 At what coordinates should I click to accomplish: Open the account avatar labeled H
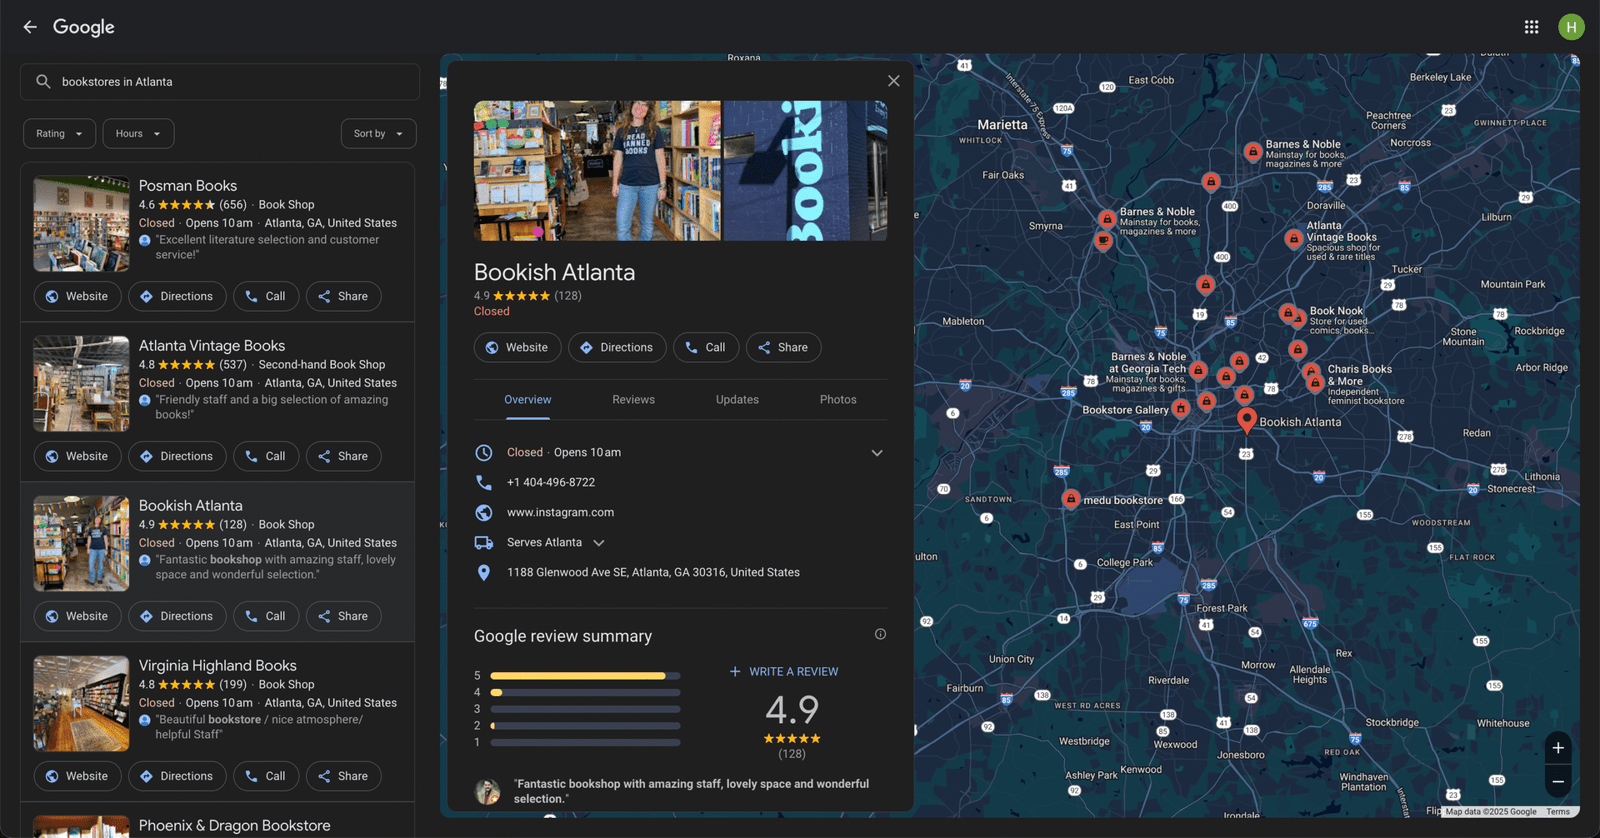[1571, 27]
